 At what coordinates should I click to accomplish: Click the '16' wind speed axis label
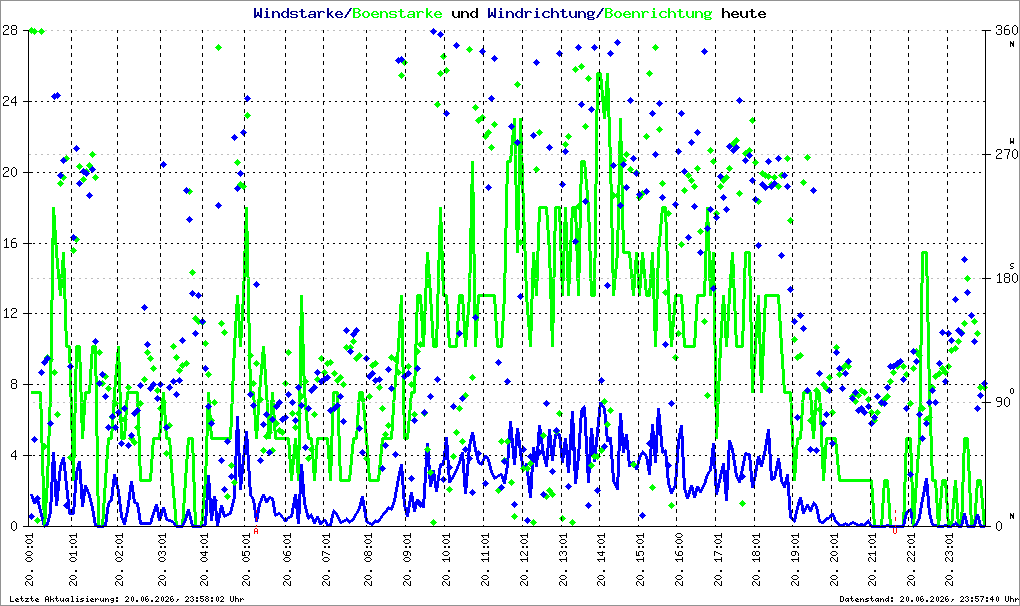(10, 243)
